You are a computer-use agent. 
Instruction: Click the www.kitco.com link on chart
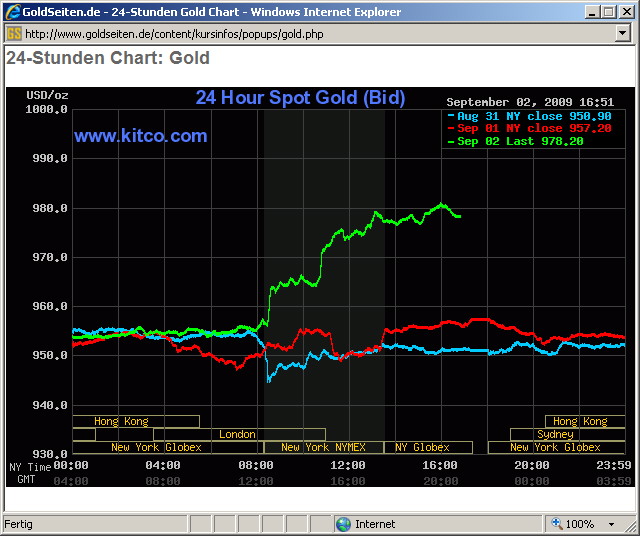140,136
